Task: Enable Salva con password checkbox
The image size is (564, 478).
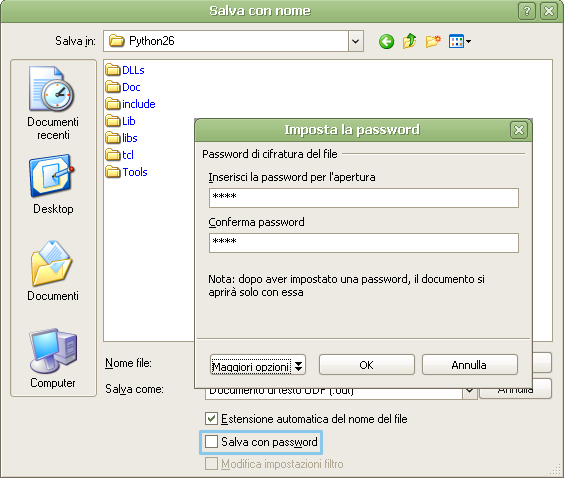Action: coord(211,442)
